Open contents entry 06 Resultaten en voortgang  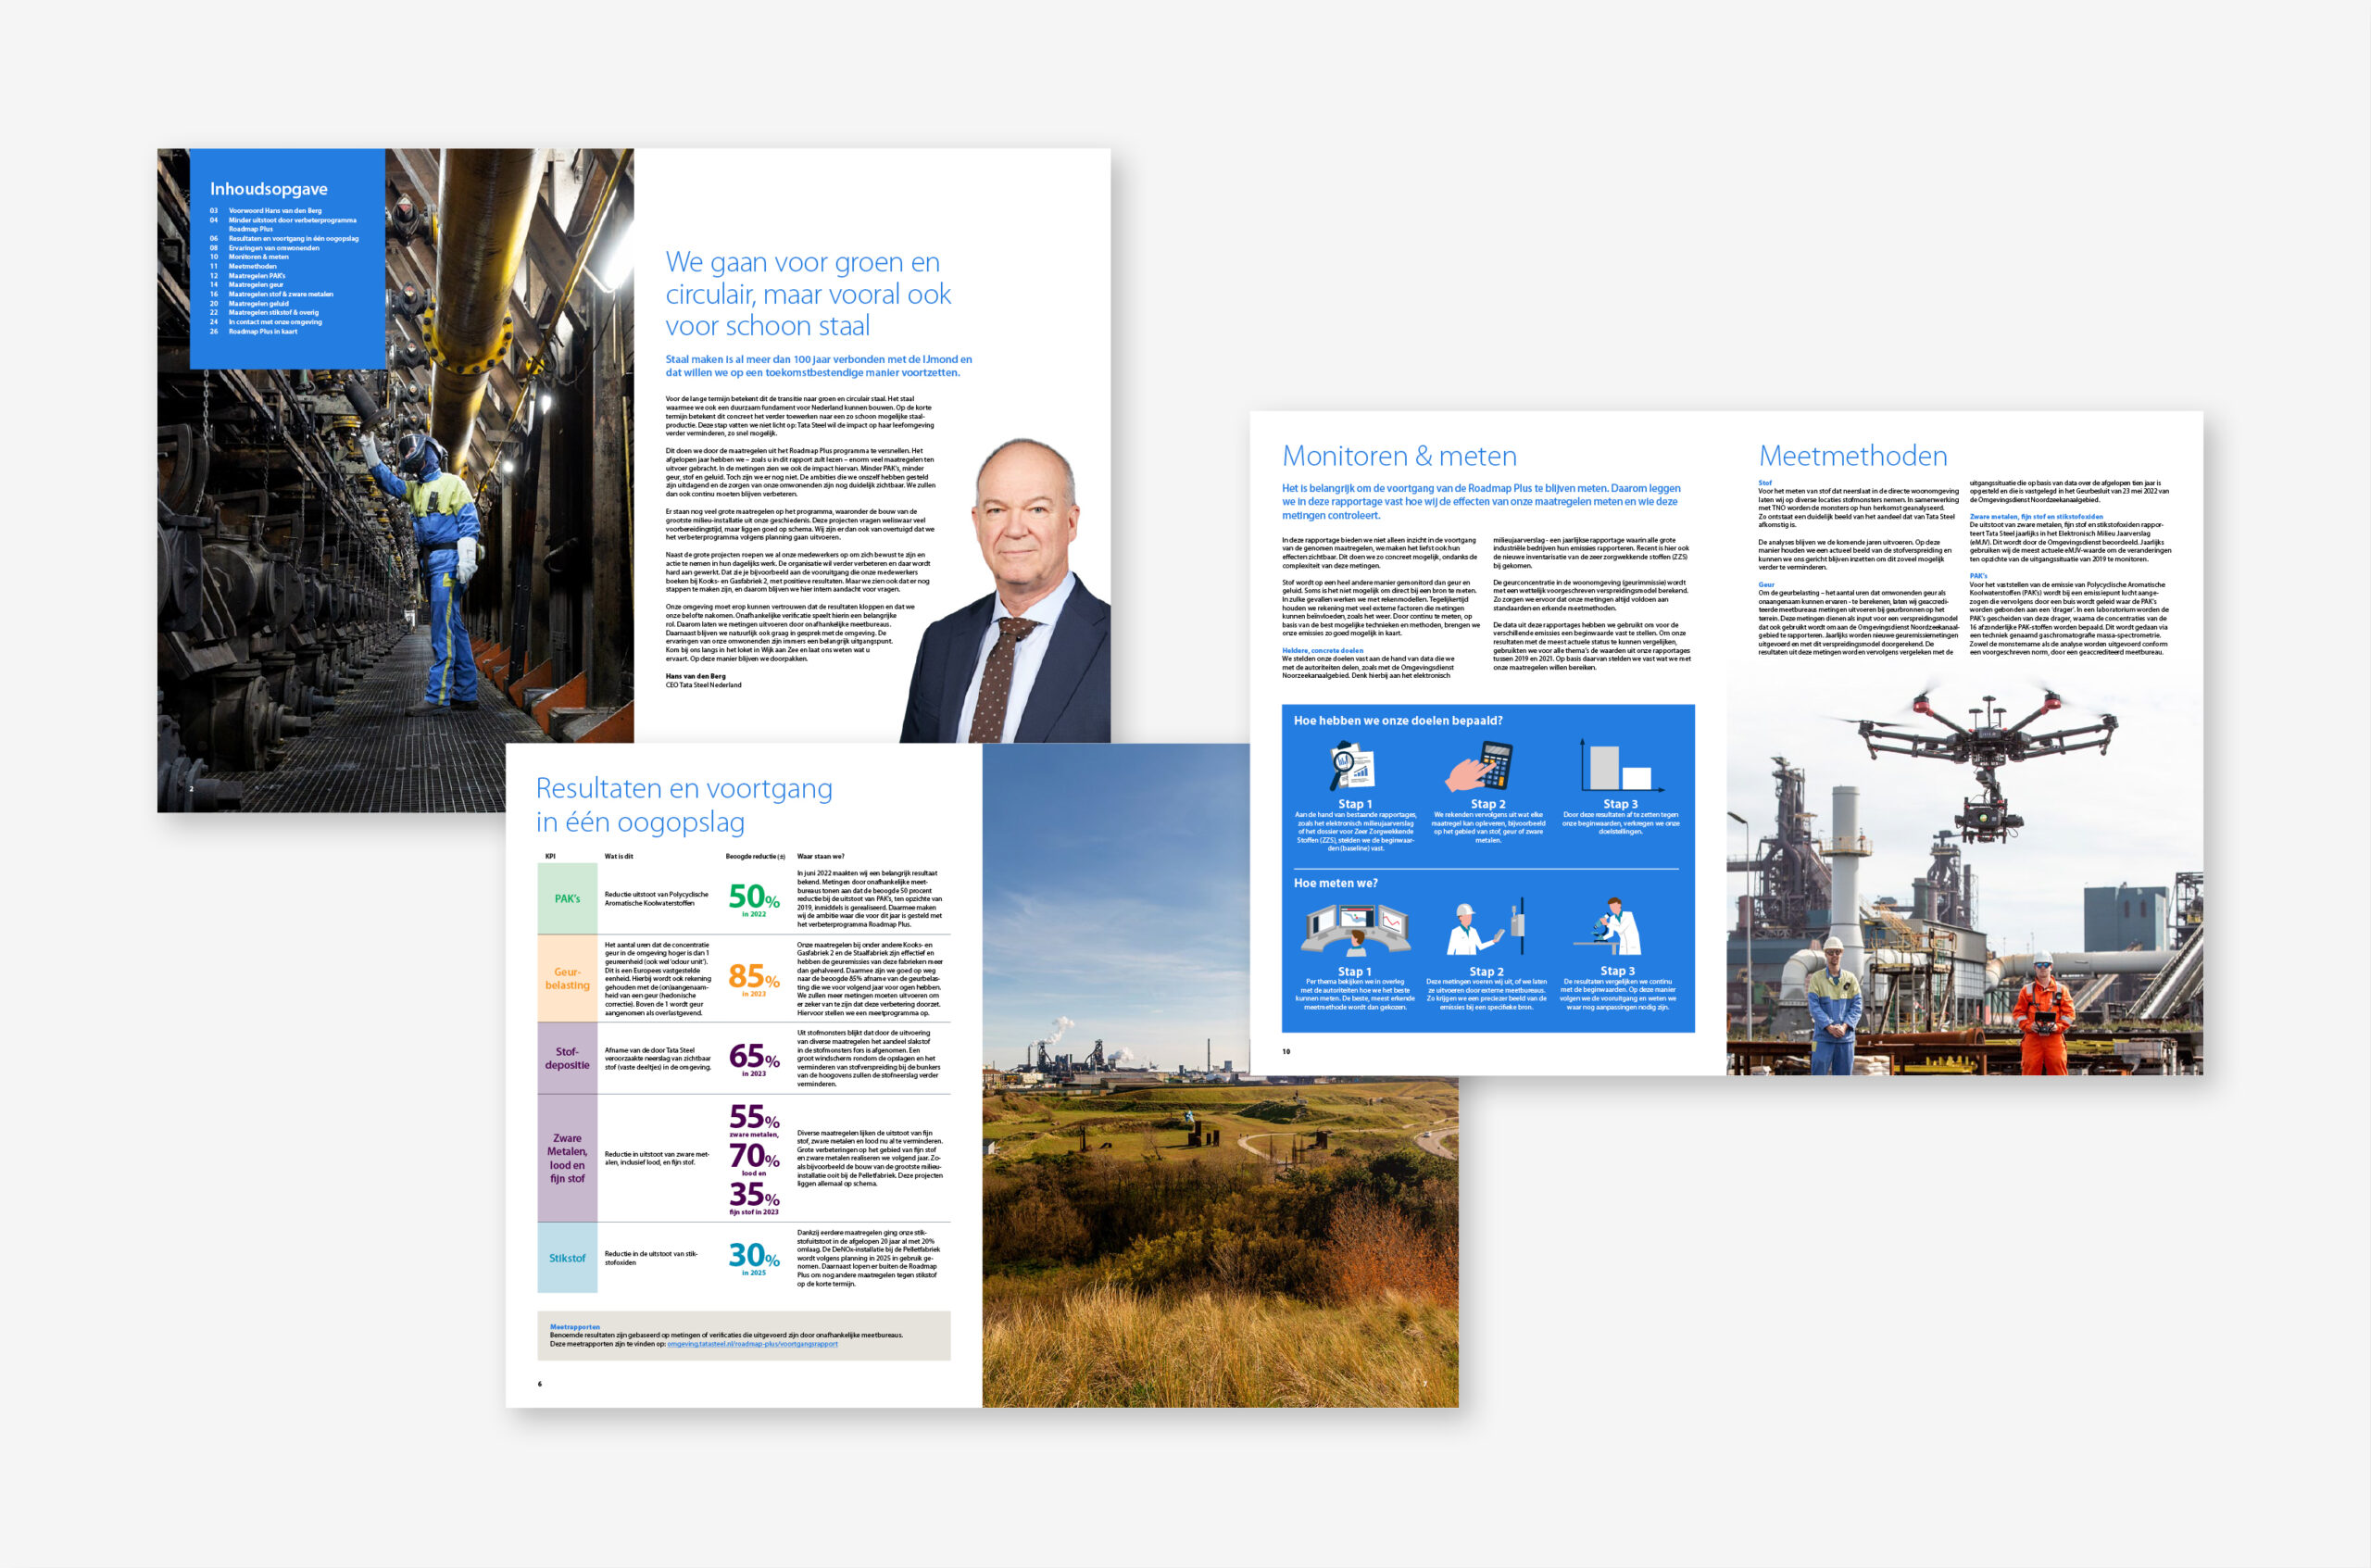pyautogui.click(x=284, y=238)
